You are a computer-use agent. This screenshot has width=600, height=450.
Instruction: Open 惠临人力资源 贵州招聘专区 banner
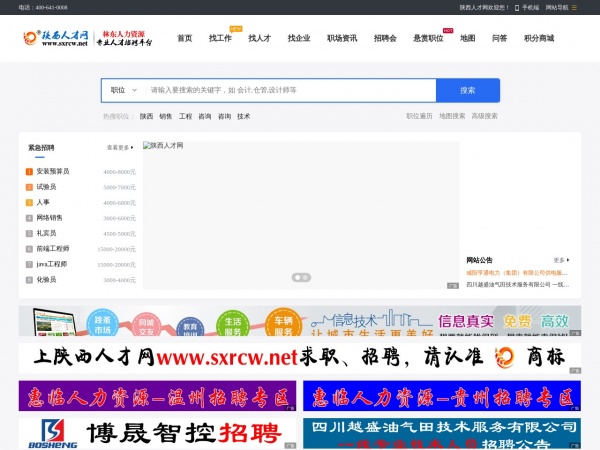[442, 396]
